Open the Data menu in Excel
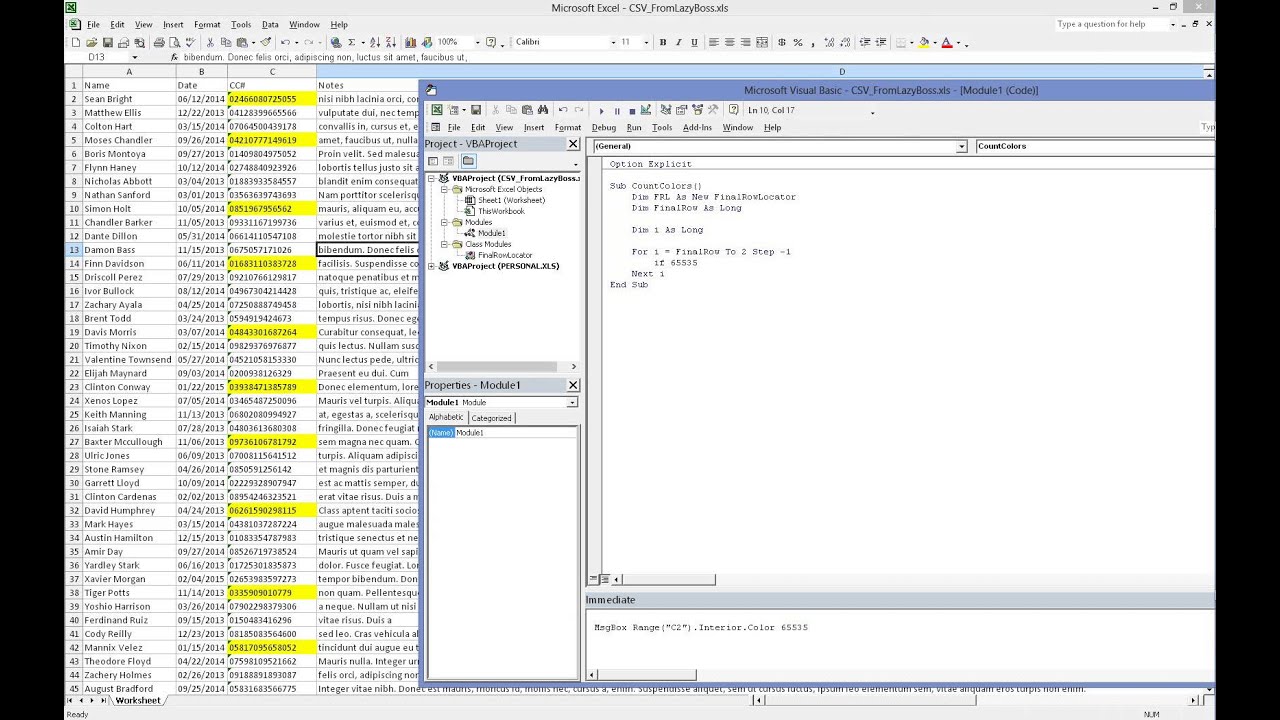This screenshot has height=720, width=1280. (x=270, y=25)
